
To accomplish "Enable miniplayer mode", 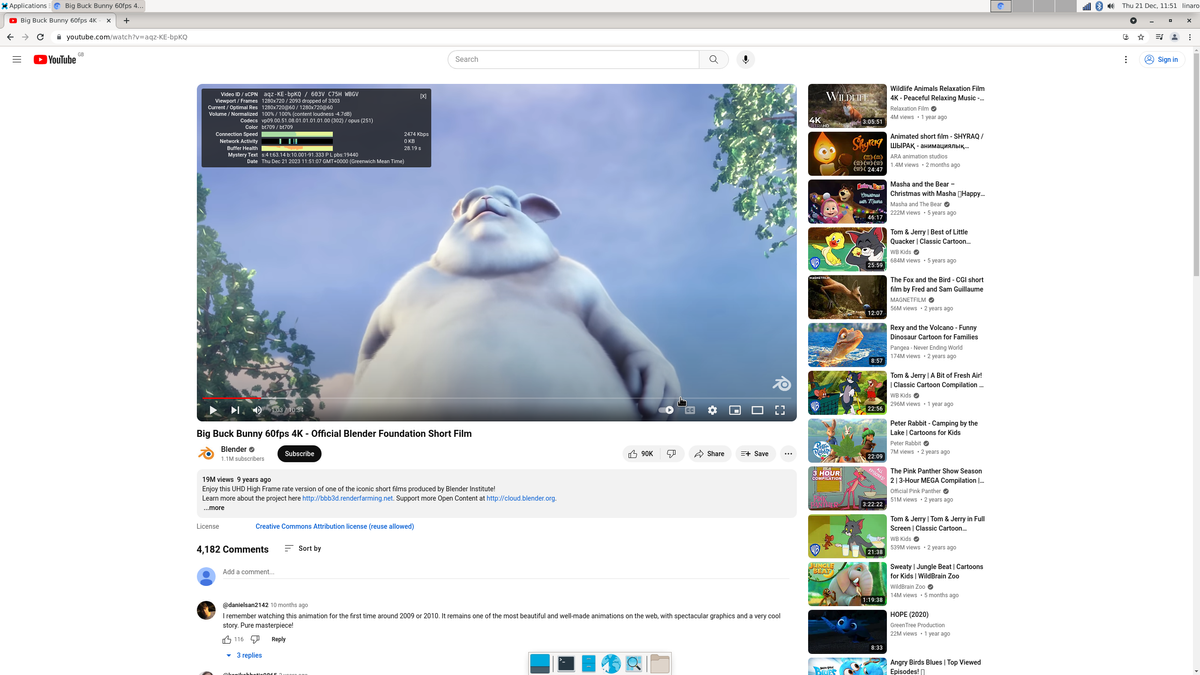I will 735,410.
